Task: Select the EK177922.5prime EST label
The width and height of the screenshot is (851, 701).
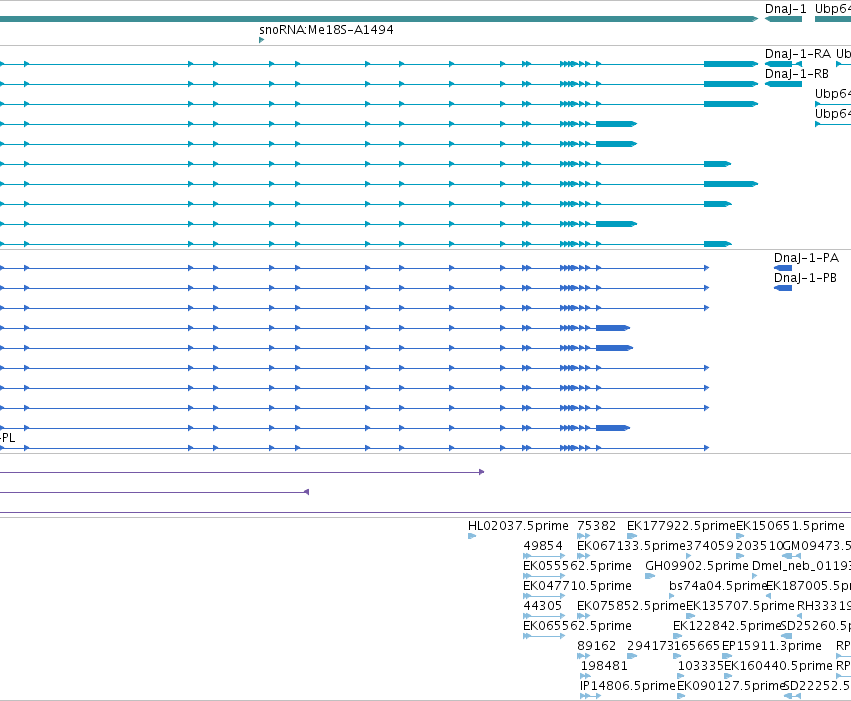Action: point(681,526)
